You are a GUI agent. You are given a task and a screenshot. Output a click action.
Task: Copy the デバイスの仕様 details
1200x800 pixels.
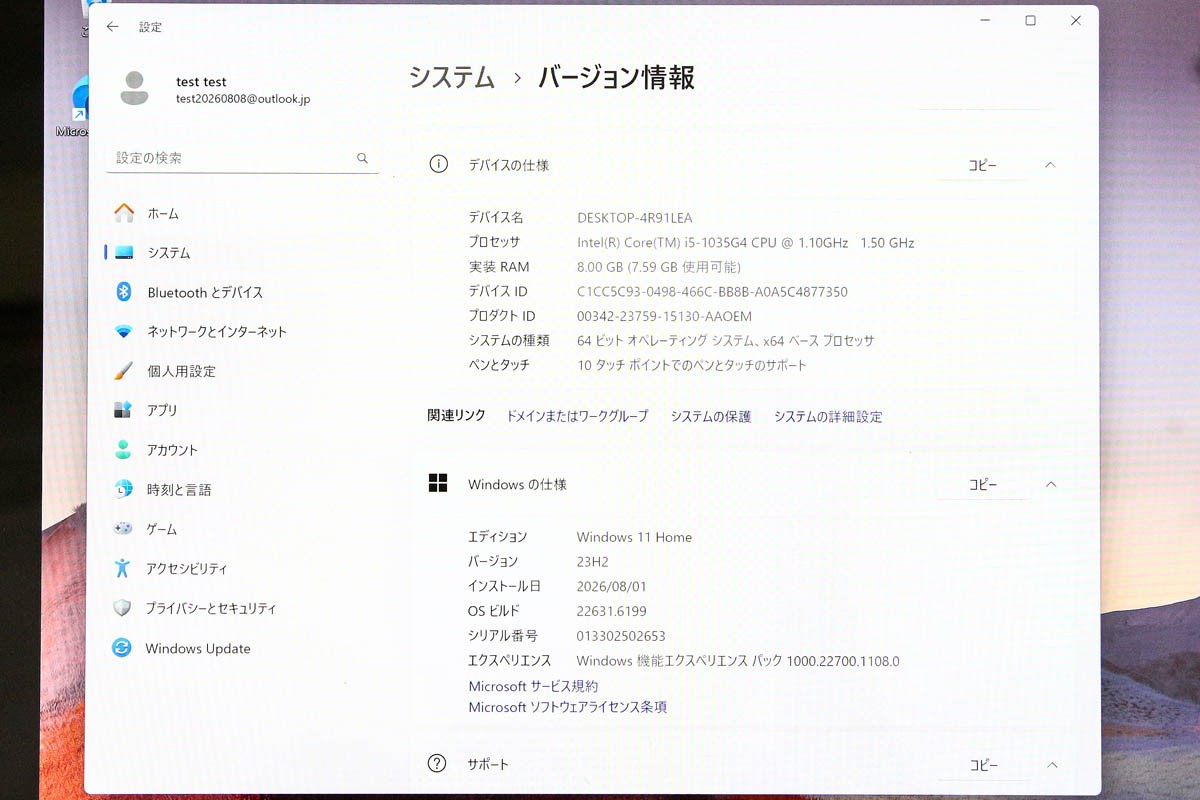point(983,165)
